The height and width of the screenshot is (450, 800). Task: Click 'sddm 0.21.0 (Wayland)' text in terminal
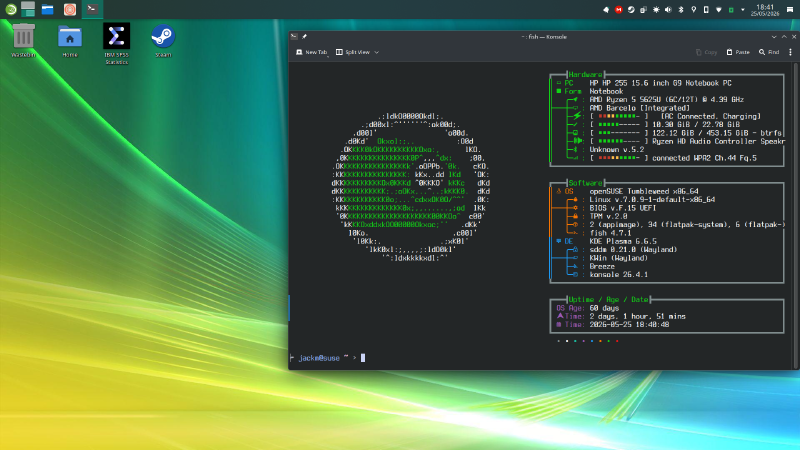(x=633, y=249)
